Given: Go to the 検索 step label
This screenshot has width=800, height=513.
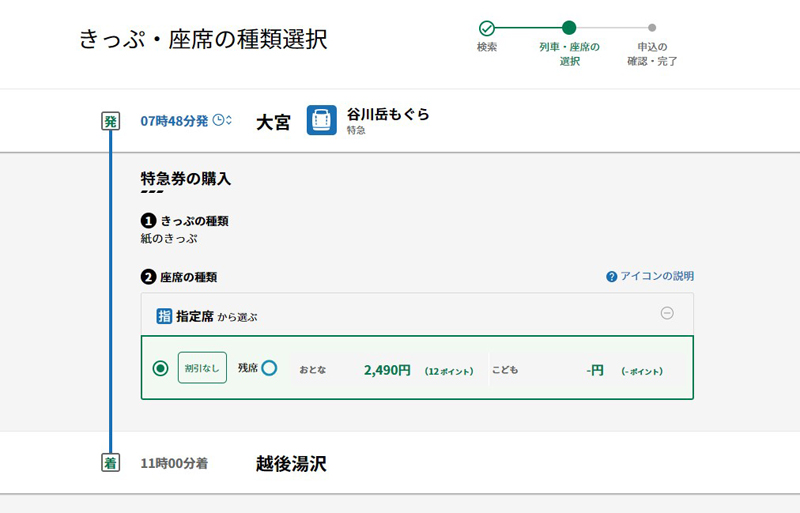Looking at the screenshot, I should [x=486, y=47].
